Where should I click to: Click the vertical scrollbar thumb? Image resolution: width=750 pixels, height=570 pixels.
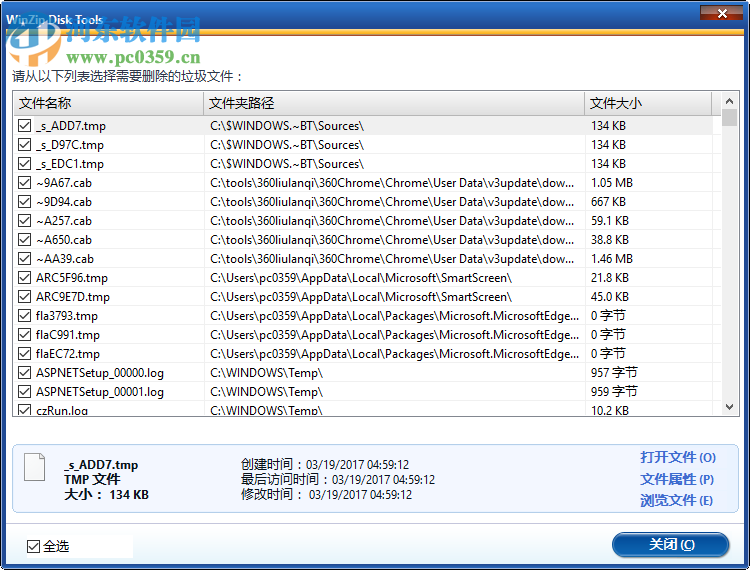coord(729,118)
